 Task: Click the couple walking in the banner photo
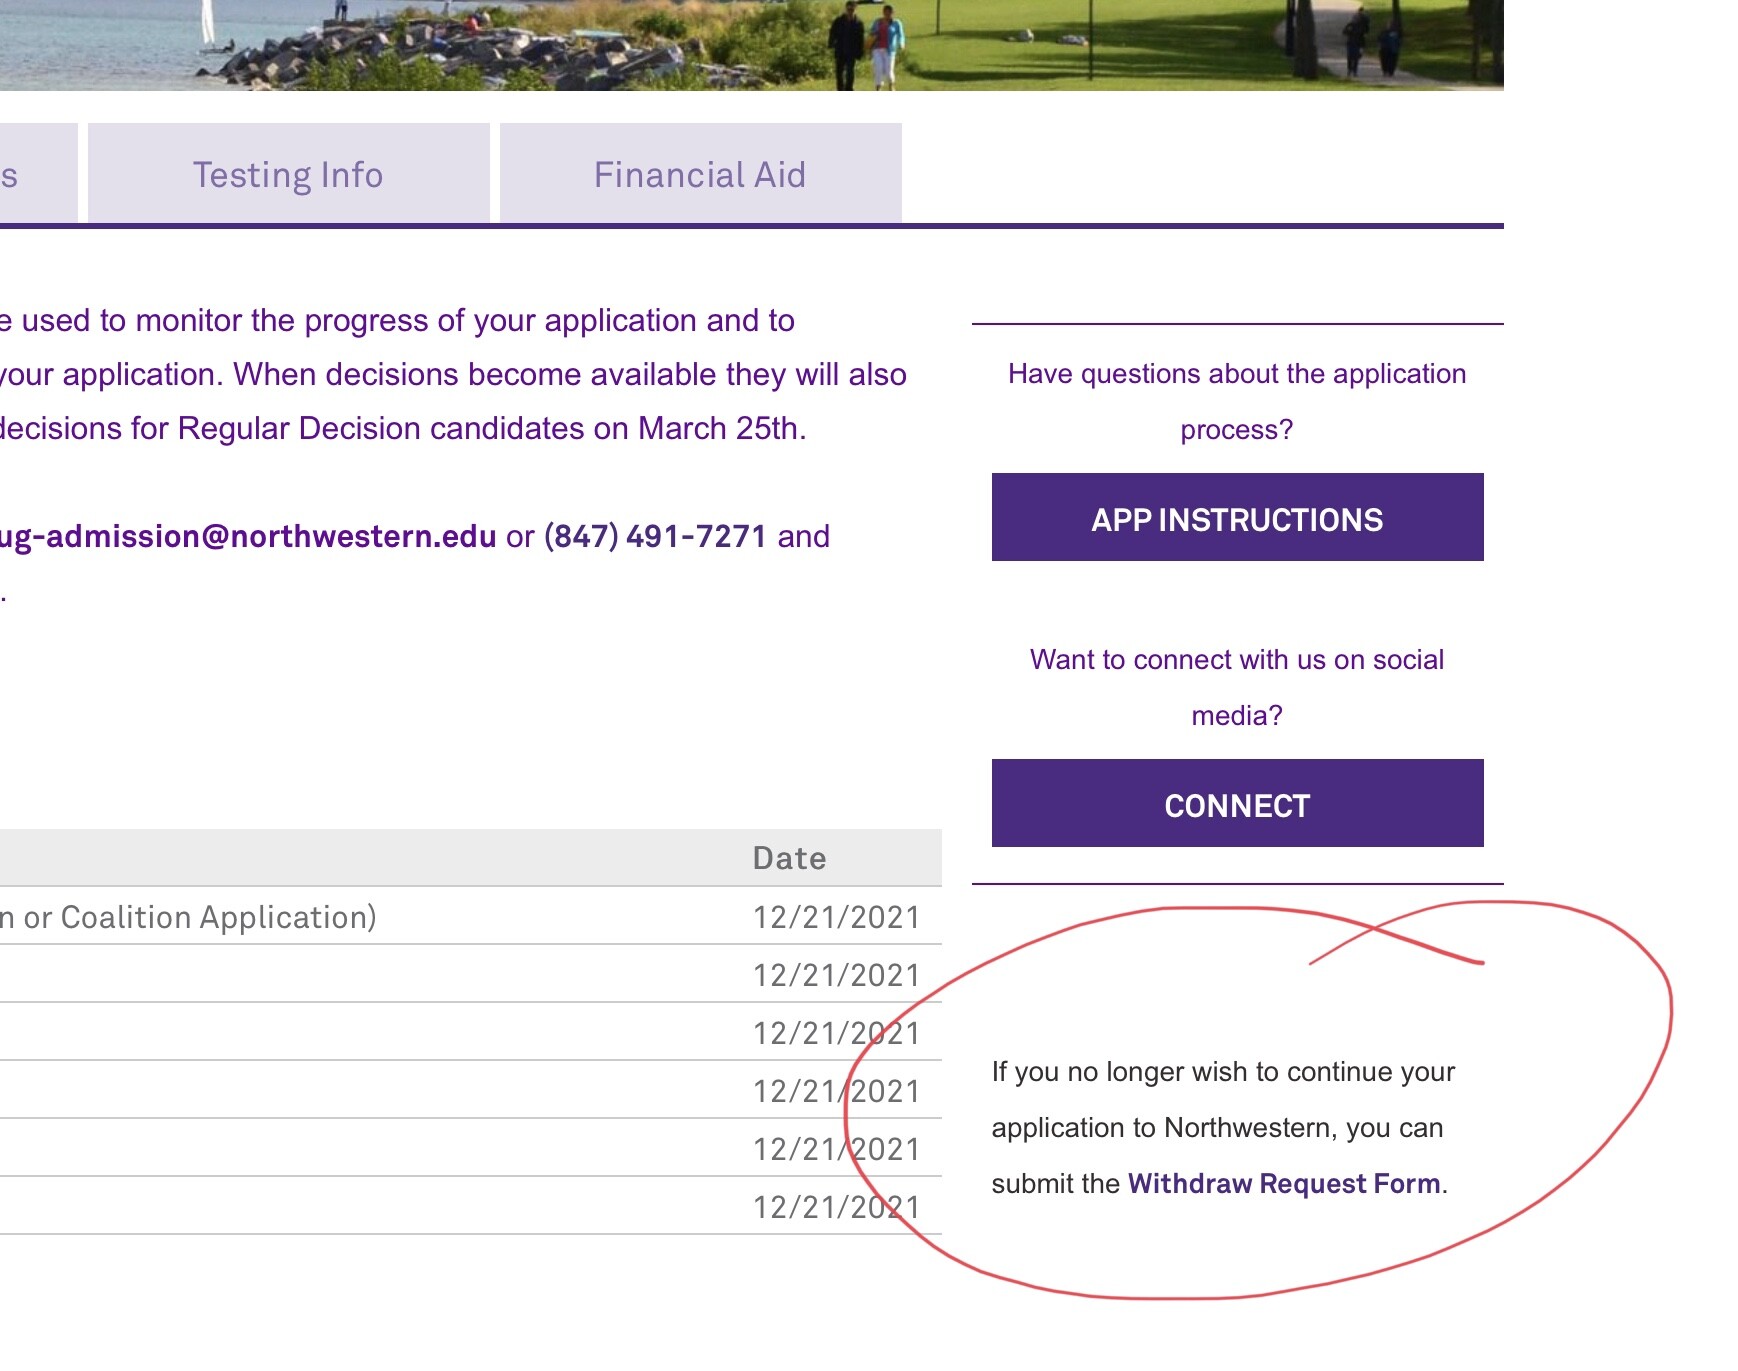point(866,45)
